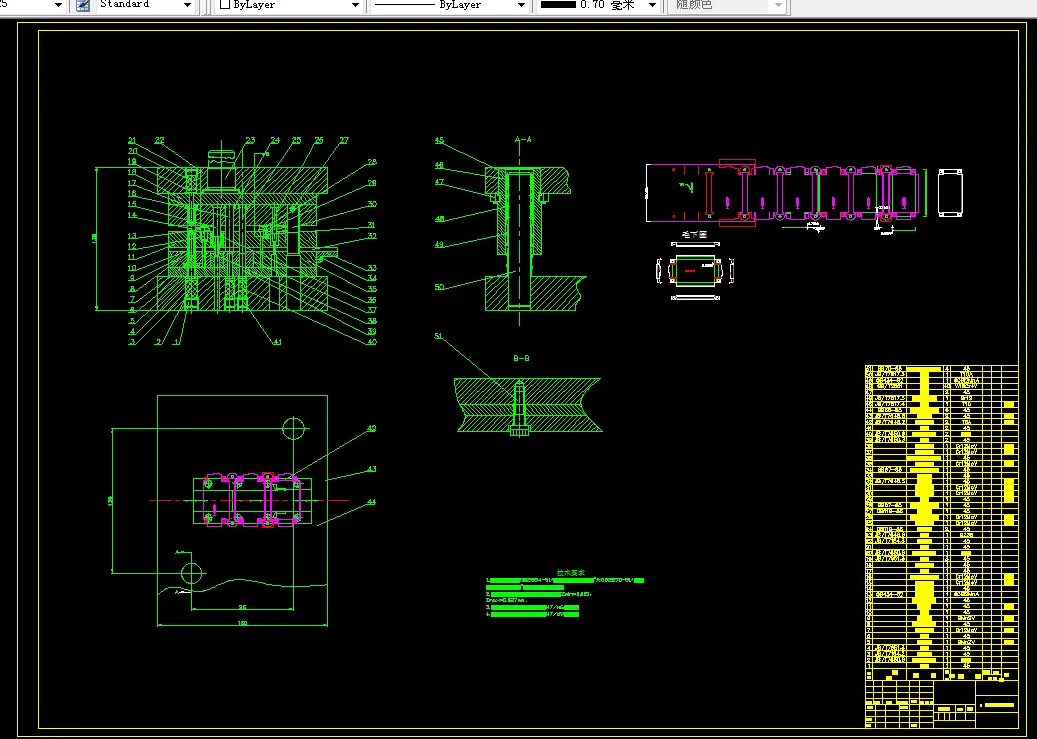Image resolution: width=1037 pixels, height=739 pixels.
Task: Click the upper guide post circle in plan view
Action: pyautogui.click(x=294, y=428)
